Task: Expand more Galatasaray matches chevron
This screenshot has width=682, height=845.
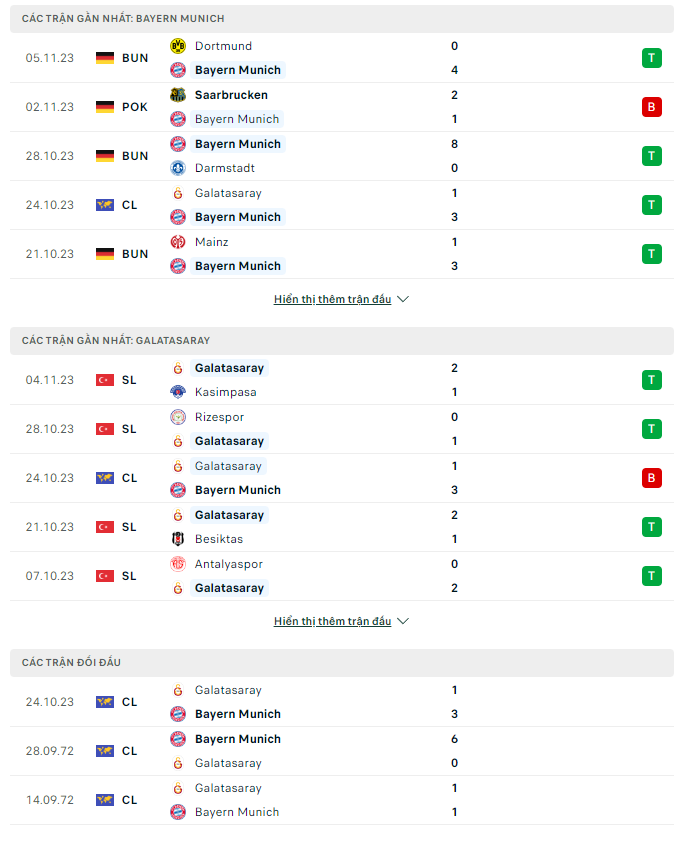Action: 403,621
